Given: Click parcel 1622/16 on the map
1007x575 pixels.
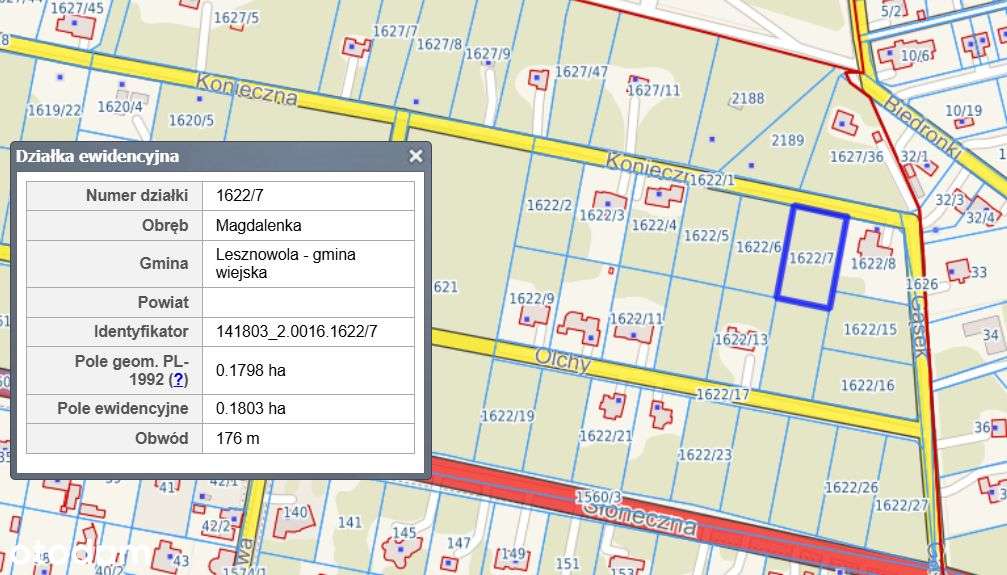Looking at the screenshot, I should coord(867,385).
